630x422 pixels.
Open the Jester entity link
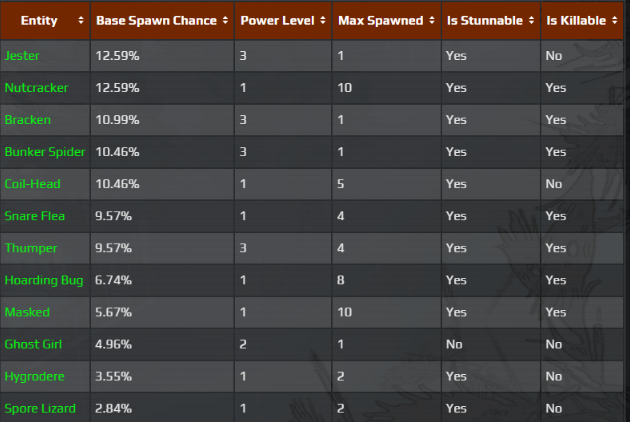click(x=22, y=56)
